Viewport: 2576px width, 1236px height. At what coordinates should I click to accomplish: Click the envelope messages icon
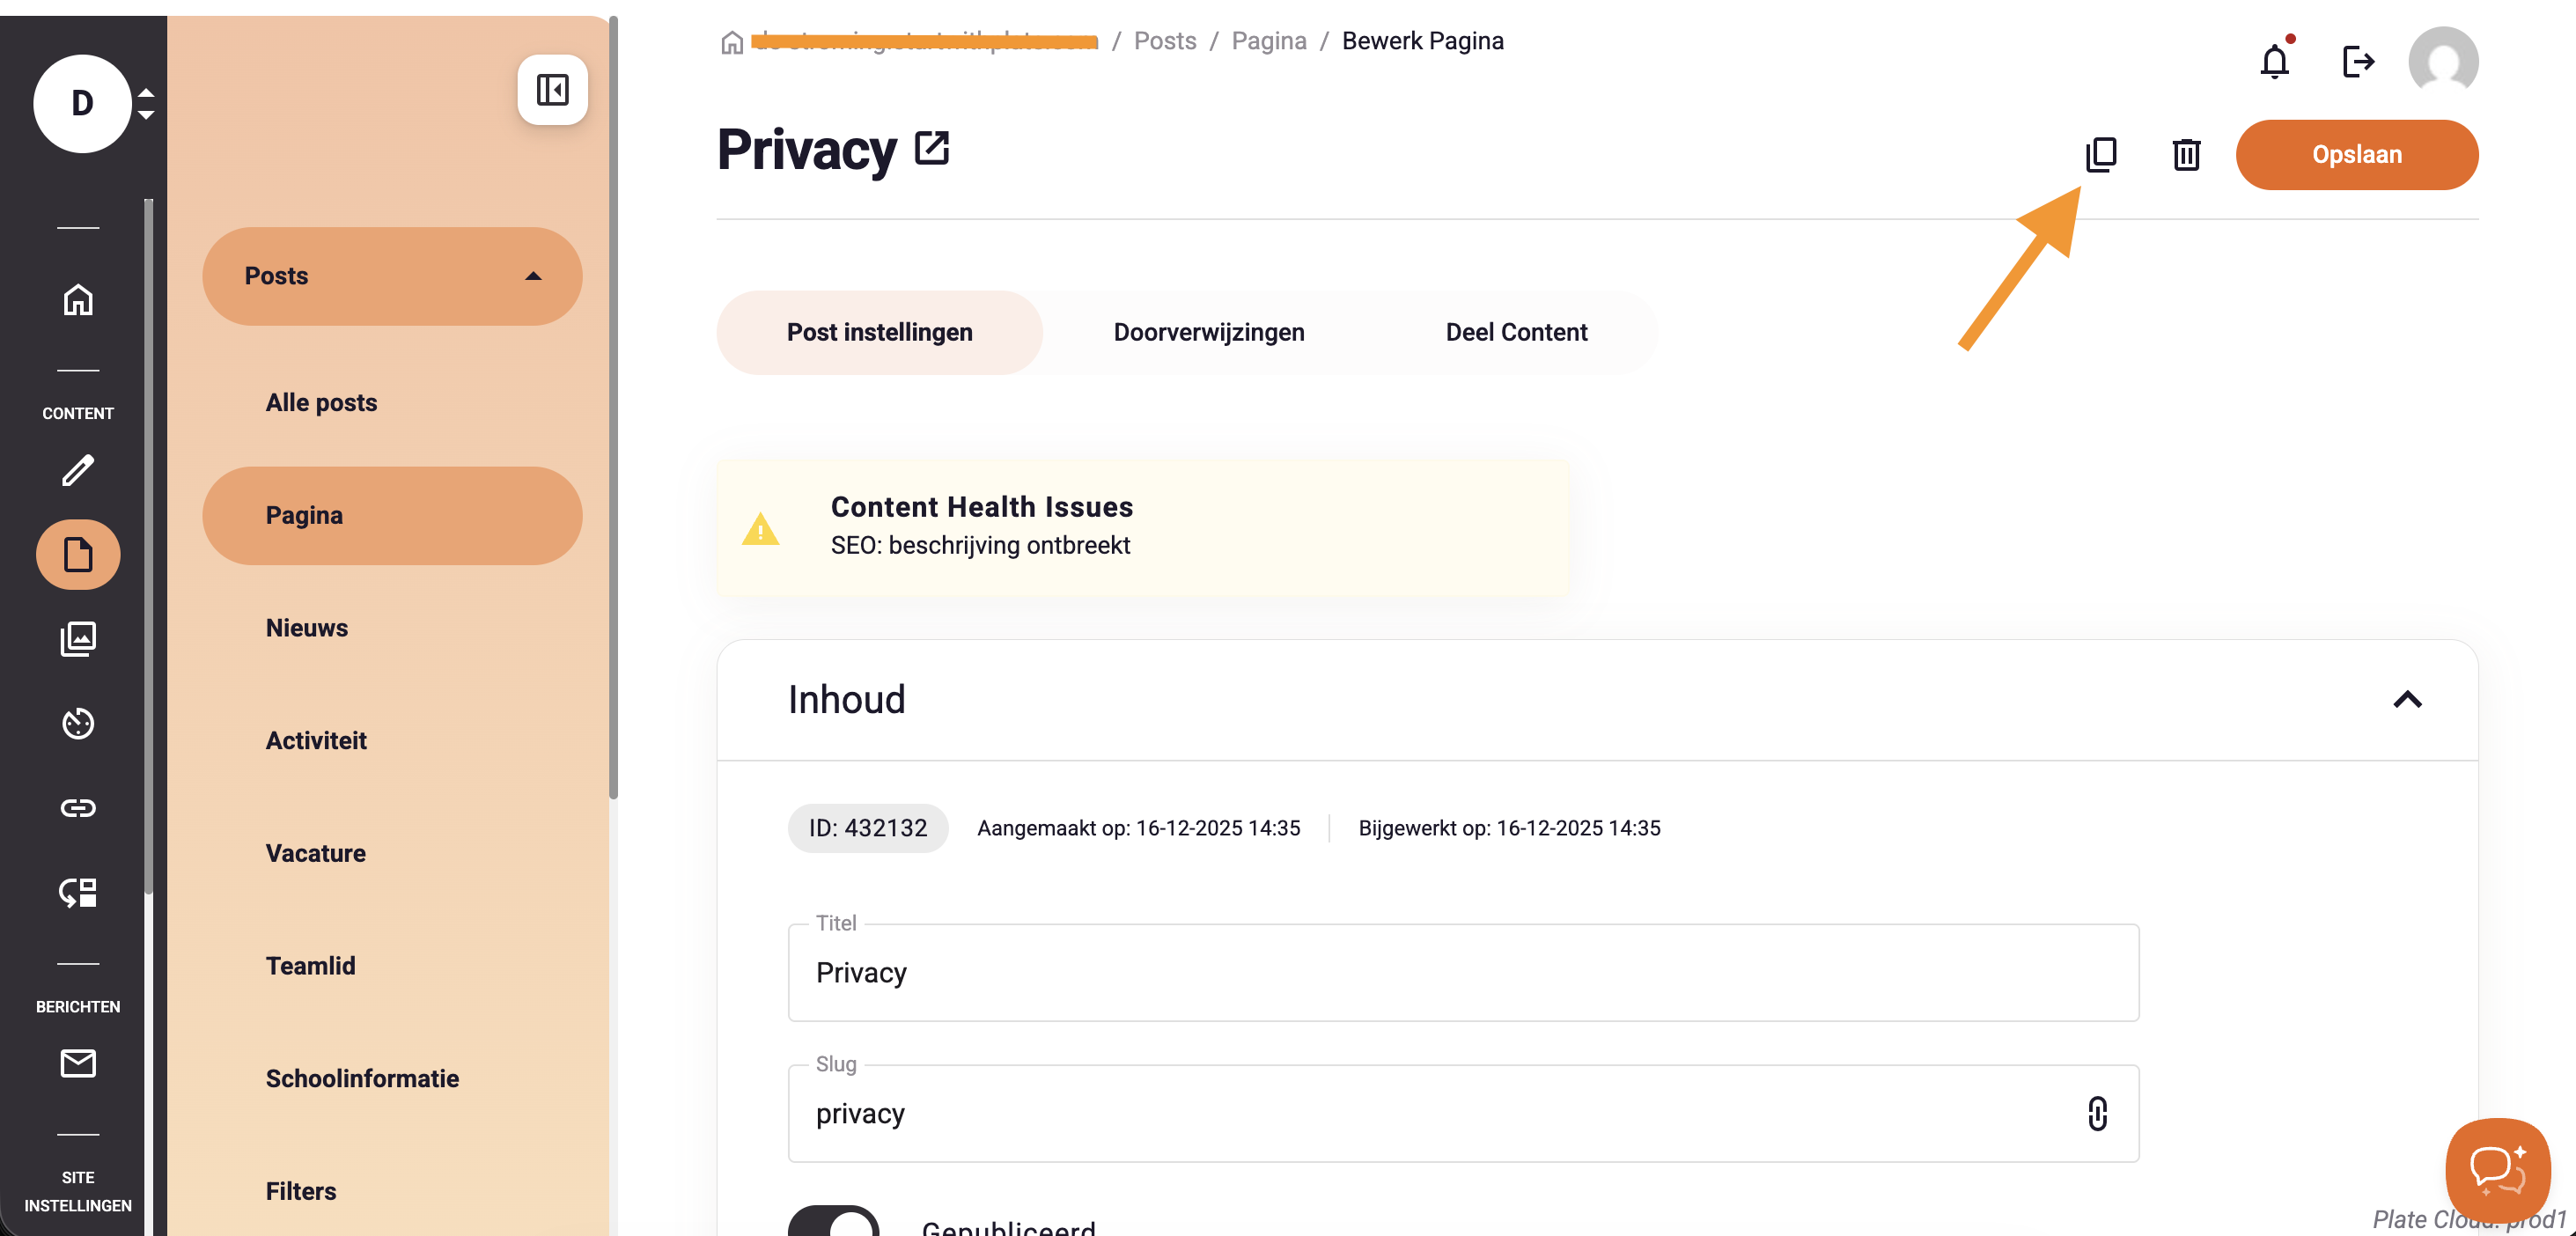click(78, 1063)
